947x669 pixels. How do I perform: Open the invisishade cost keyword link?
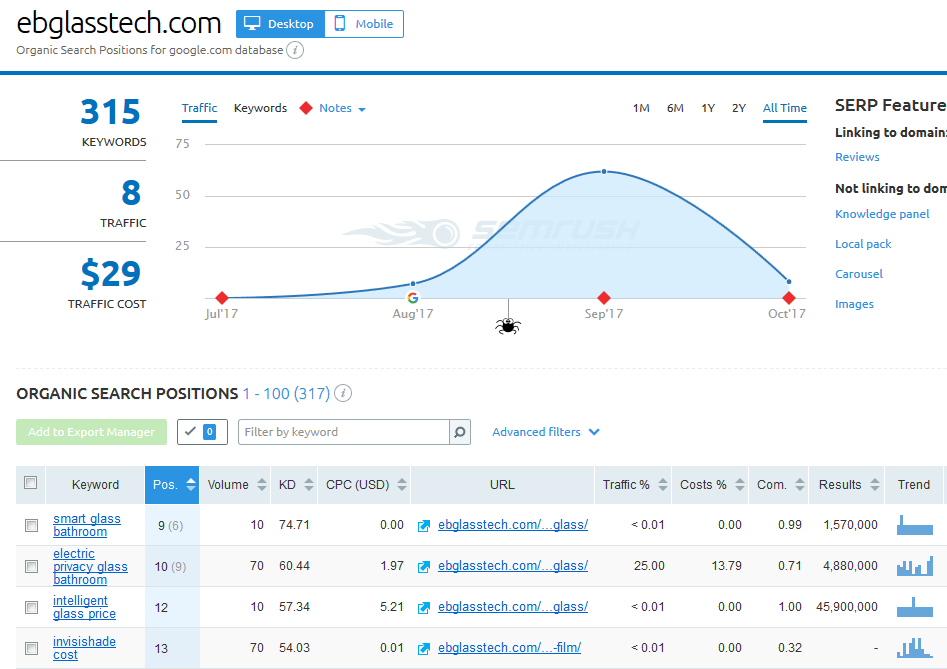coord(85,648)
